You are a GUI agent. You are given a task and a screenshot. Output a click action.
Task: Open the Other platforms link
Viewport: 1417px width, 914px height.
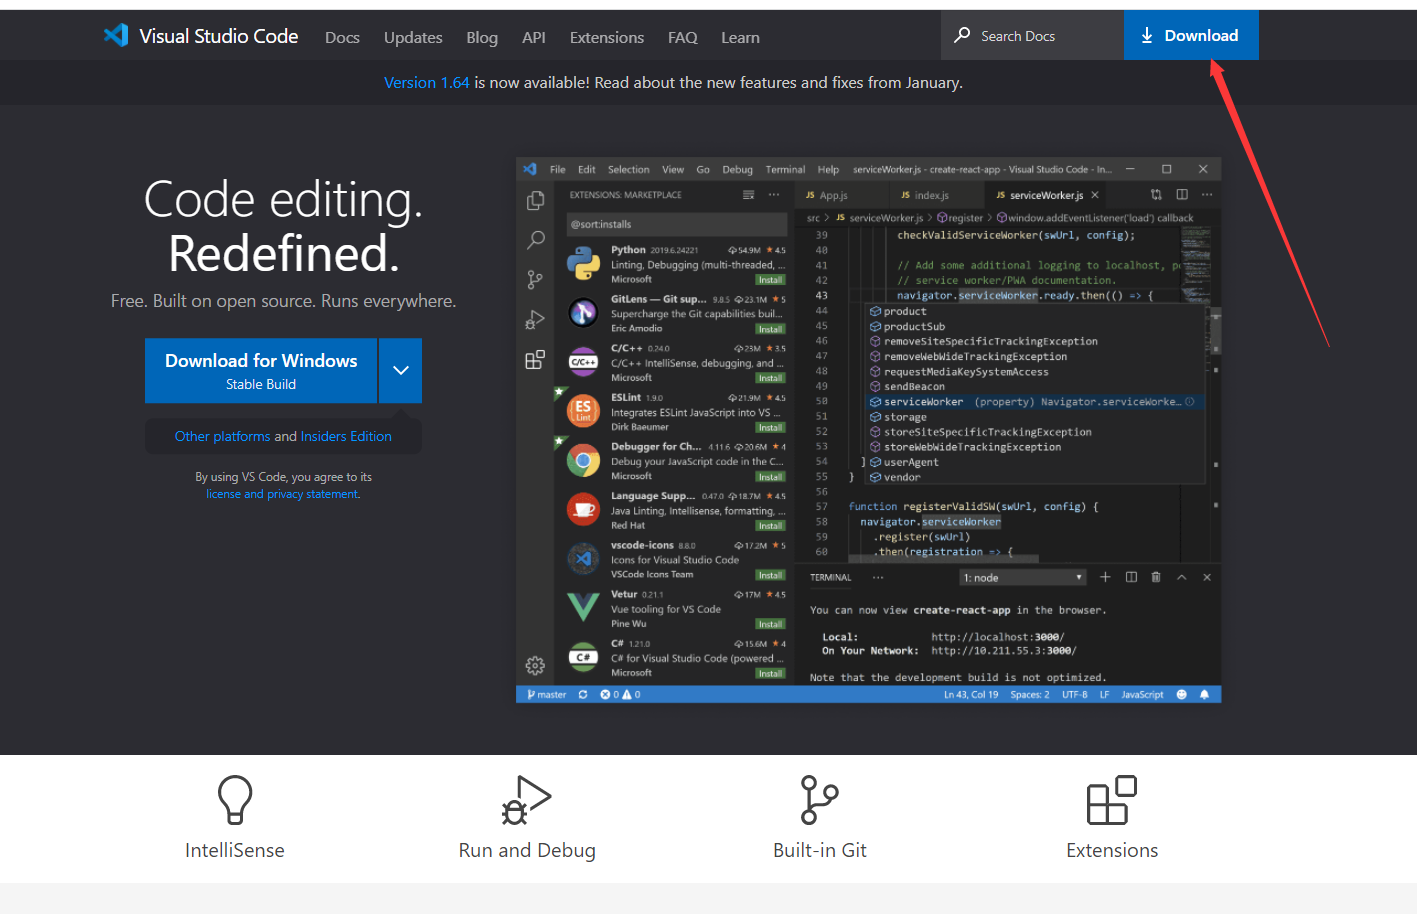pyautogui.click(x=222, y=436)
